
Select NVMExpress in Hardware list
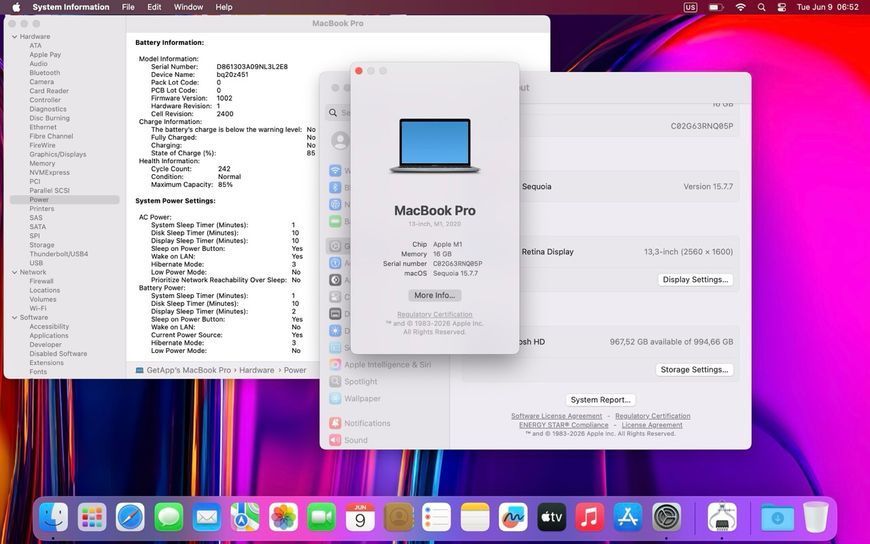pos(49,172)
